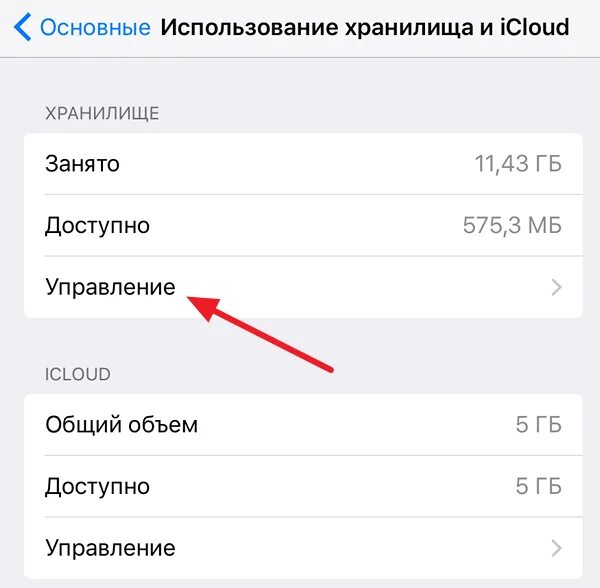Tap the blue back chevron icon
The image size is (600, 588).
point(22,27)
